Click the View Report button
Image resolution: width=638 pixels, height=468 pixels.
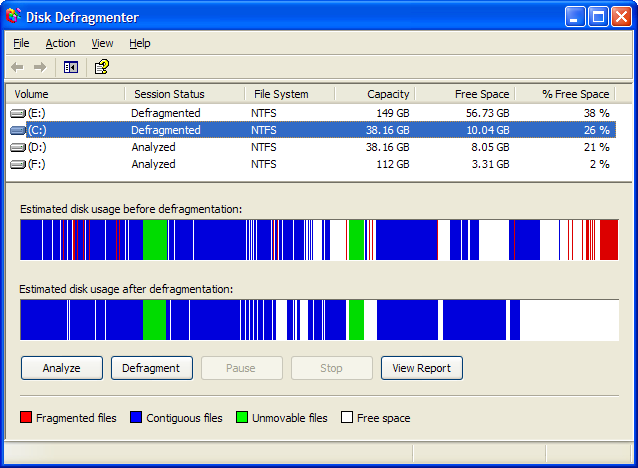422,368
